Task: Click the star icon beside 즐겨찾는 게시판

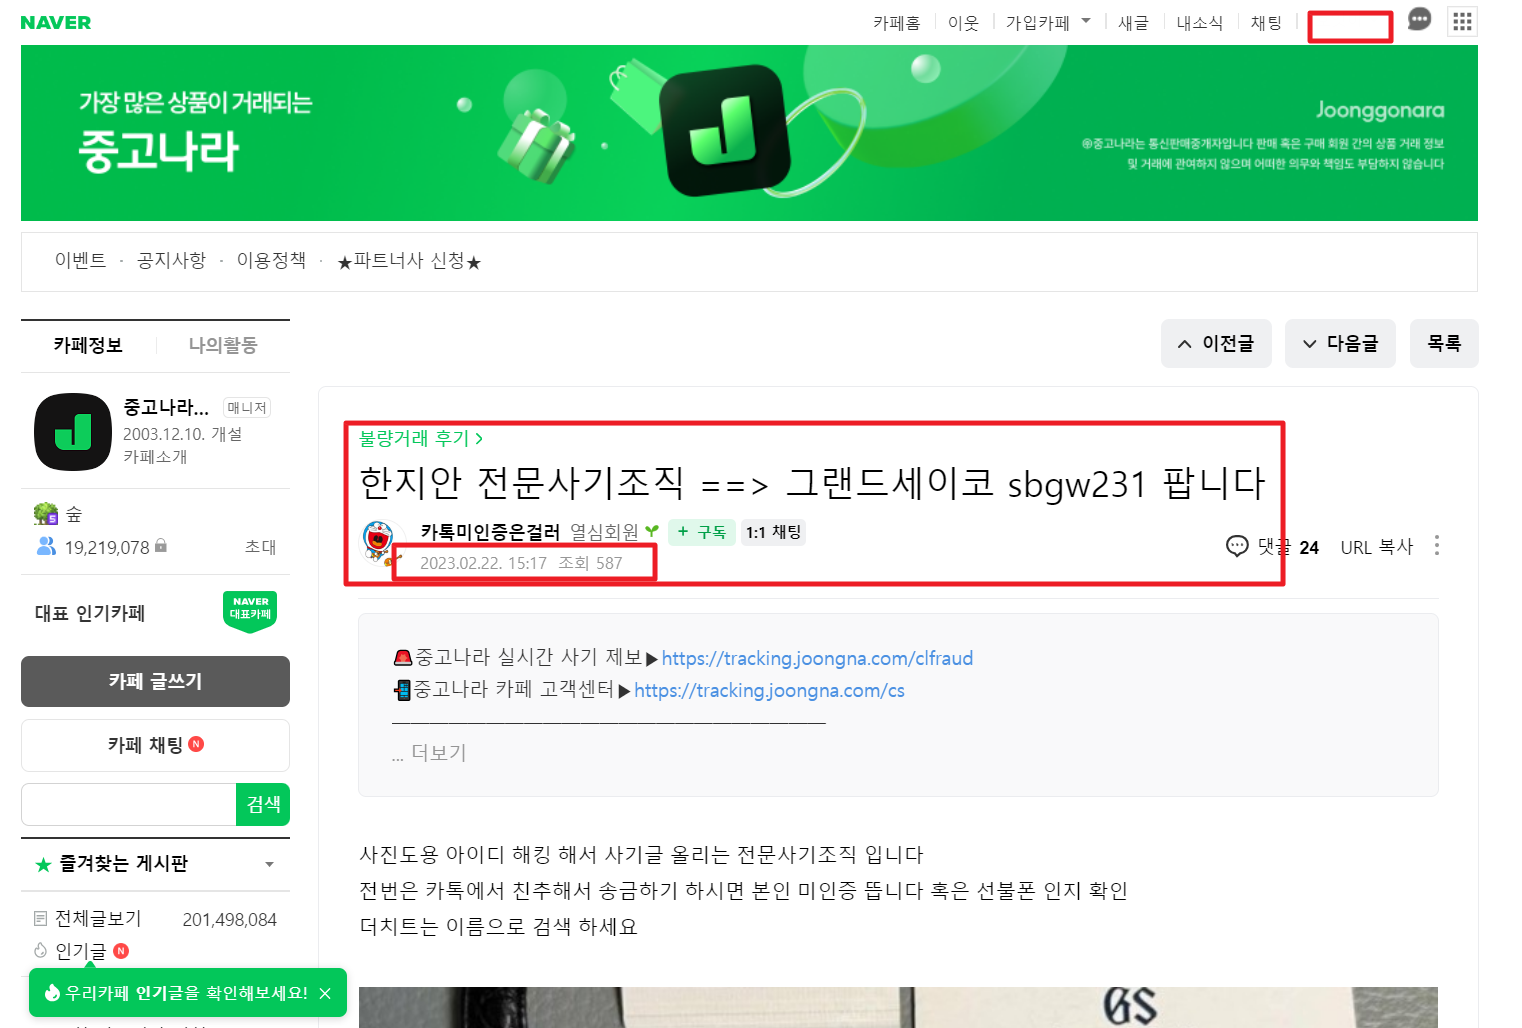Action: tap(43, 864)
